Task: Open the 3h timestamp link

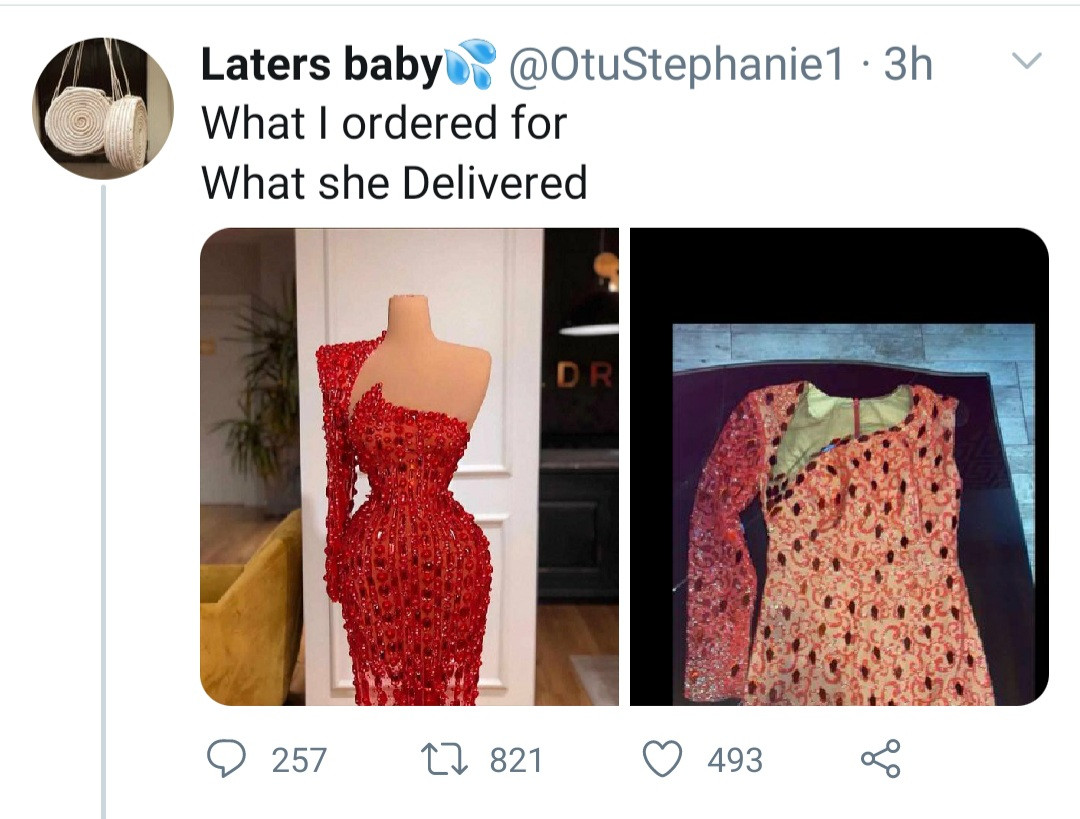Action: point(909,66)
